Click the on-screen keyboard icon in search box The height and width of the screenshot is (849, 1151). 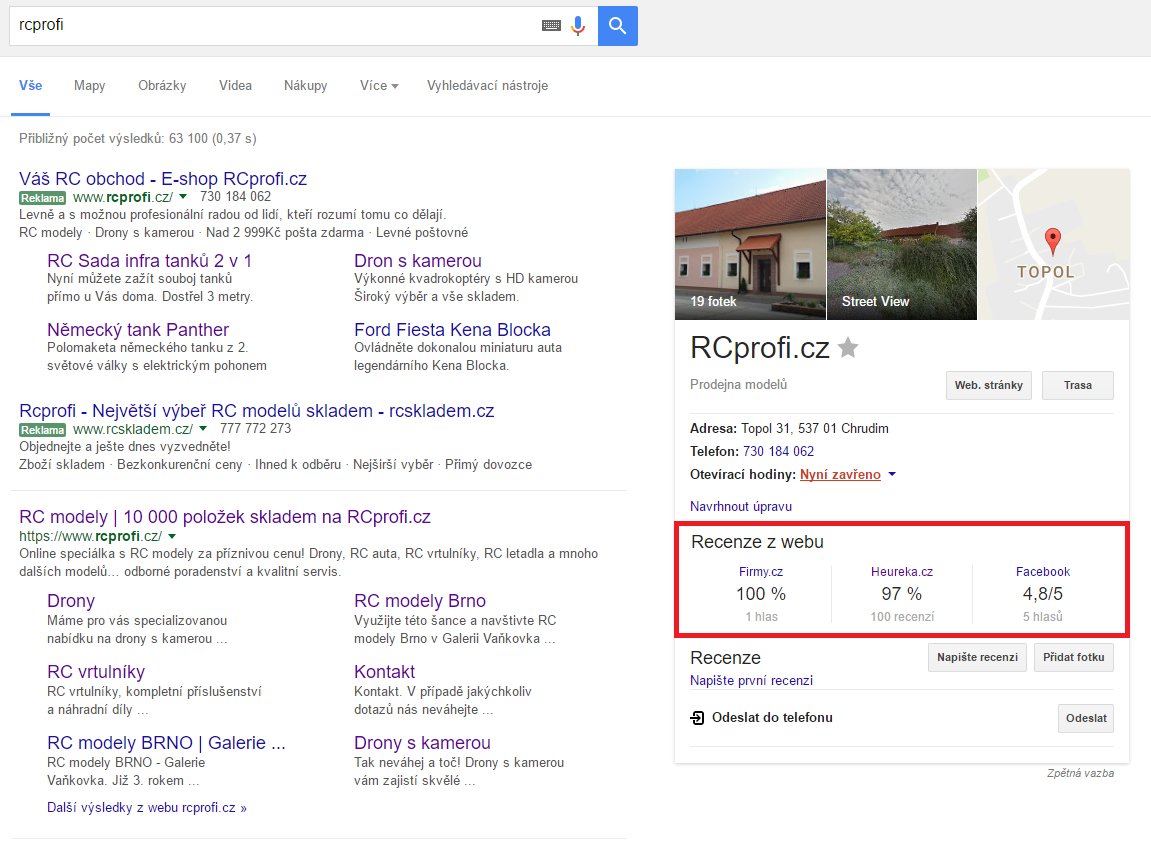551,26
